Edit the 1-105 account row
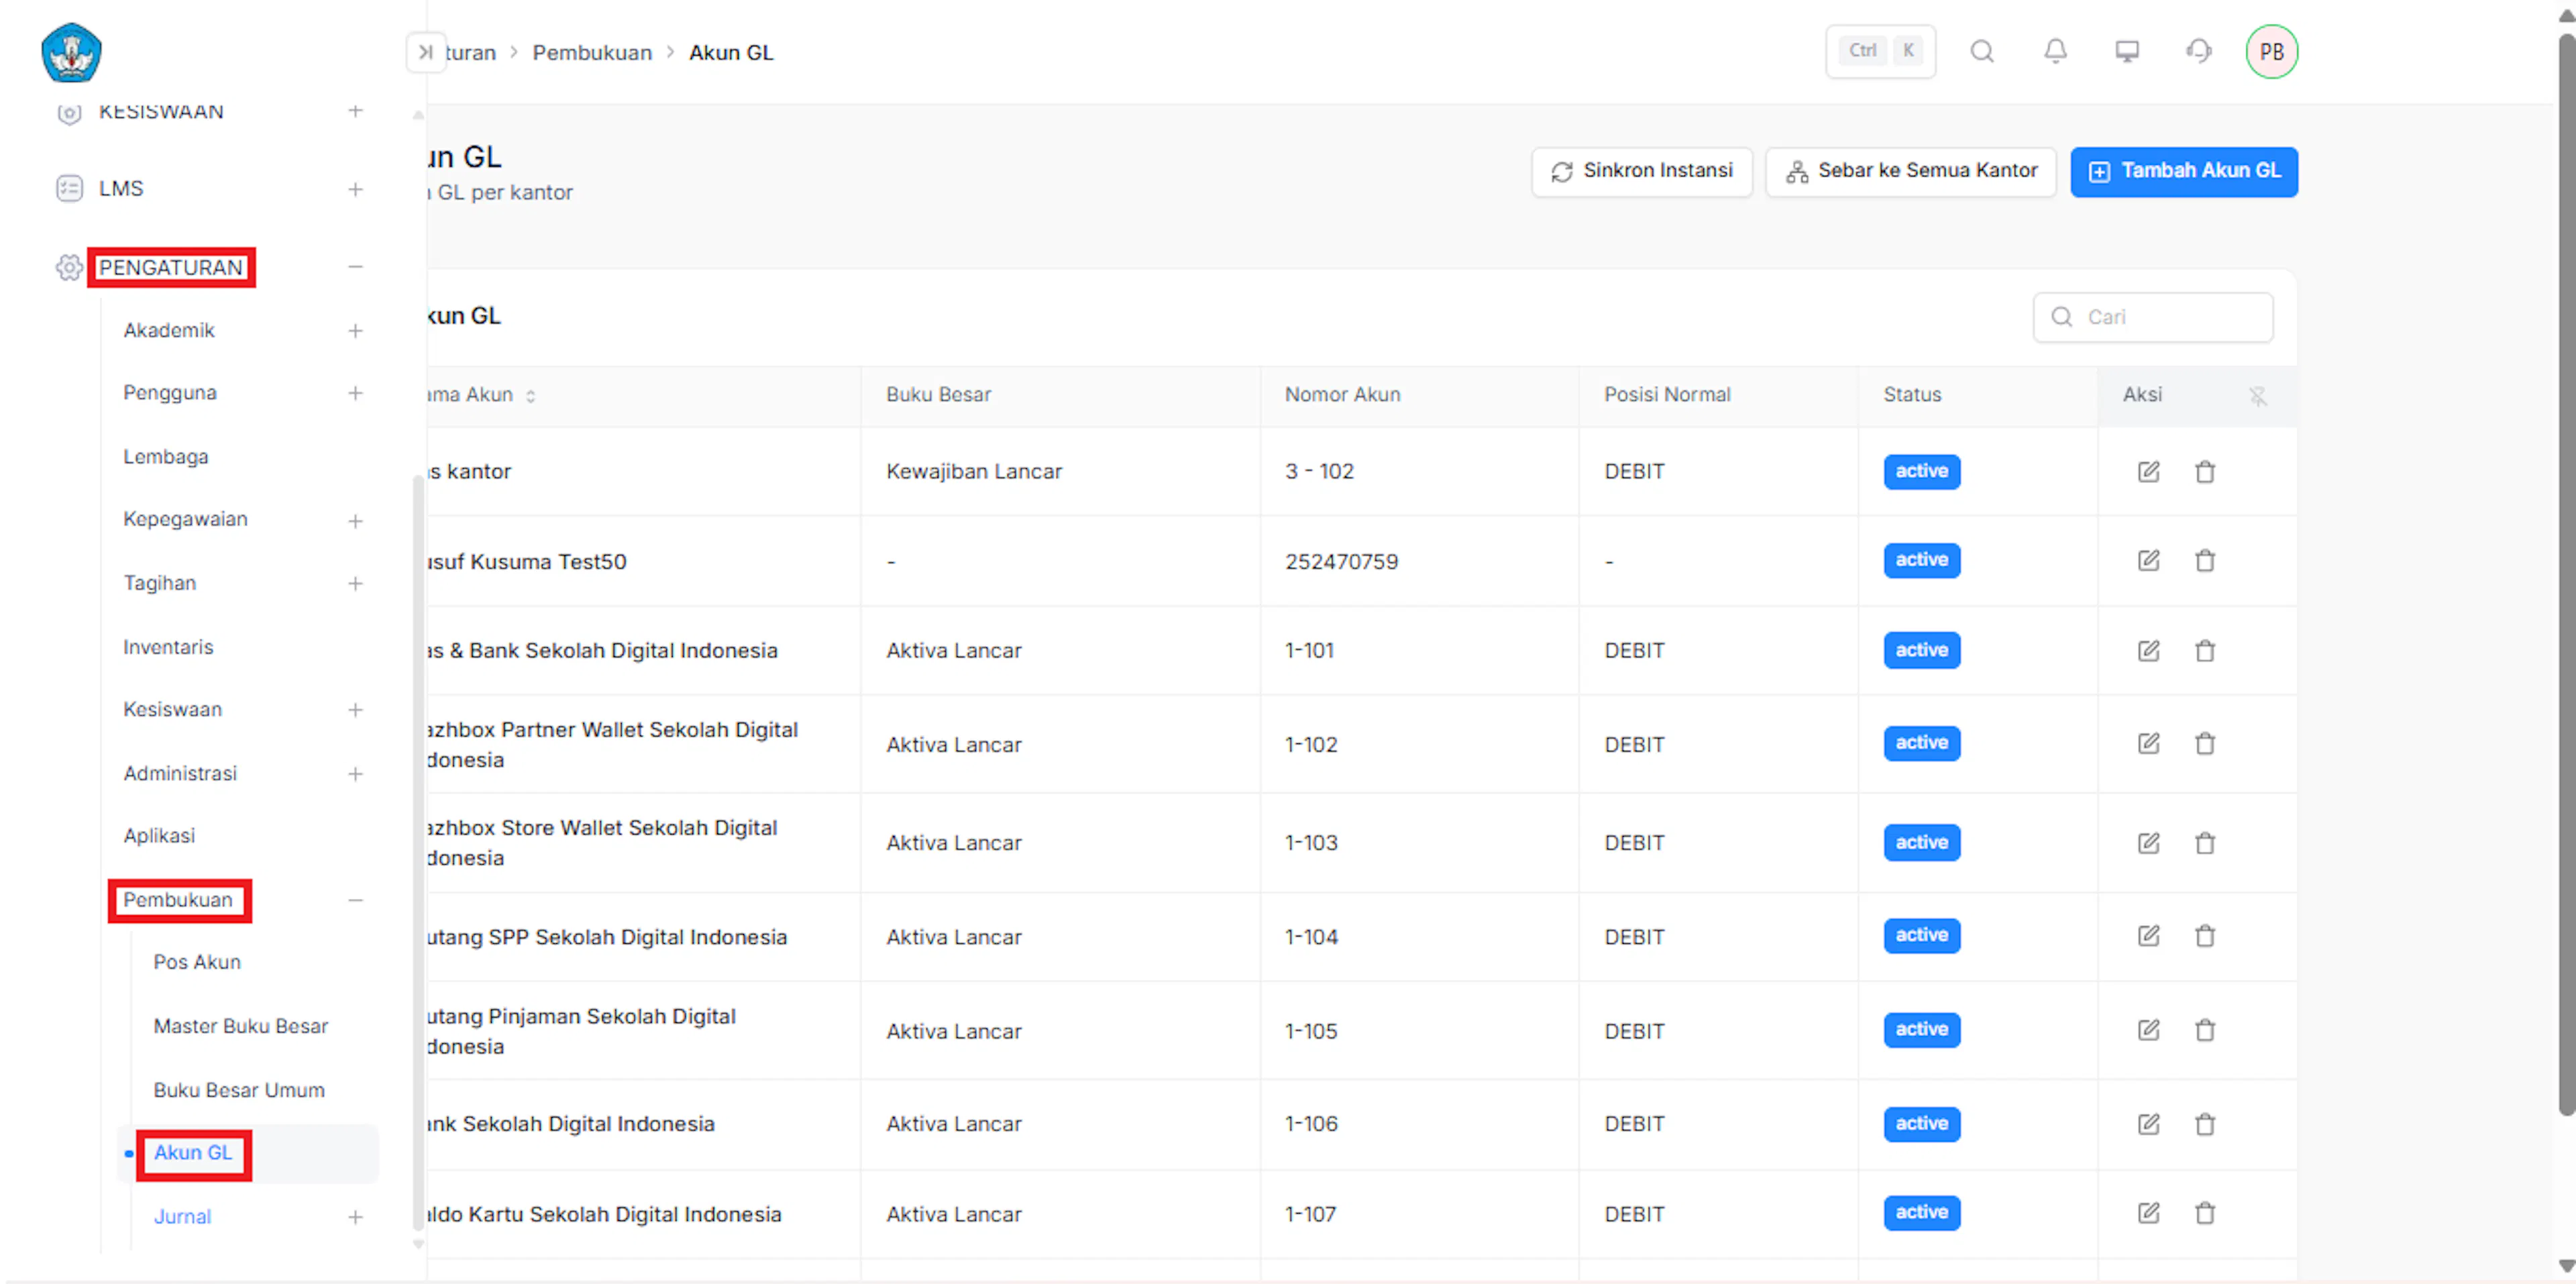The height and width of the screenshot is (1284, 2576). 2148,1030
